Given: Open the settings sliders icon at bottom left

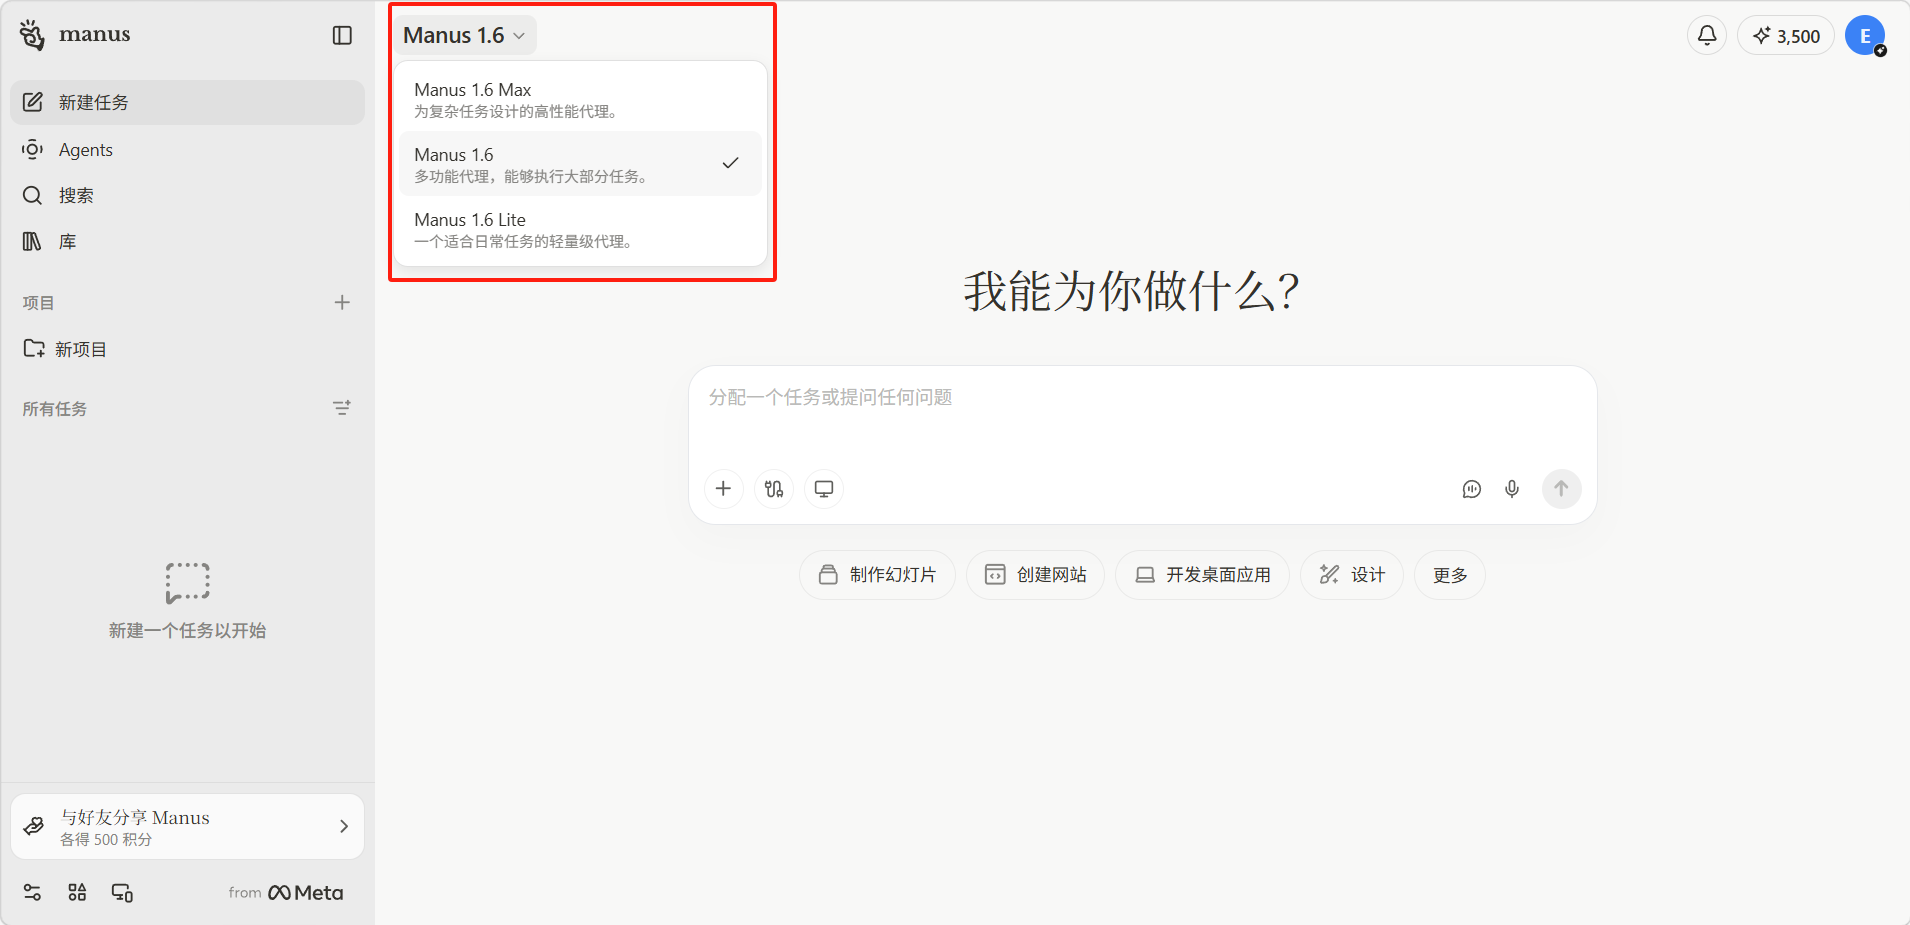Looking at the screenshot, I should click(32, 892).
